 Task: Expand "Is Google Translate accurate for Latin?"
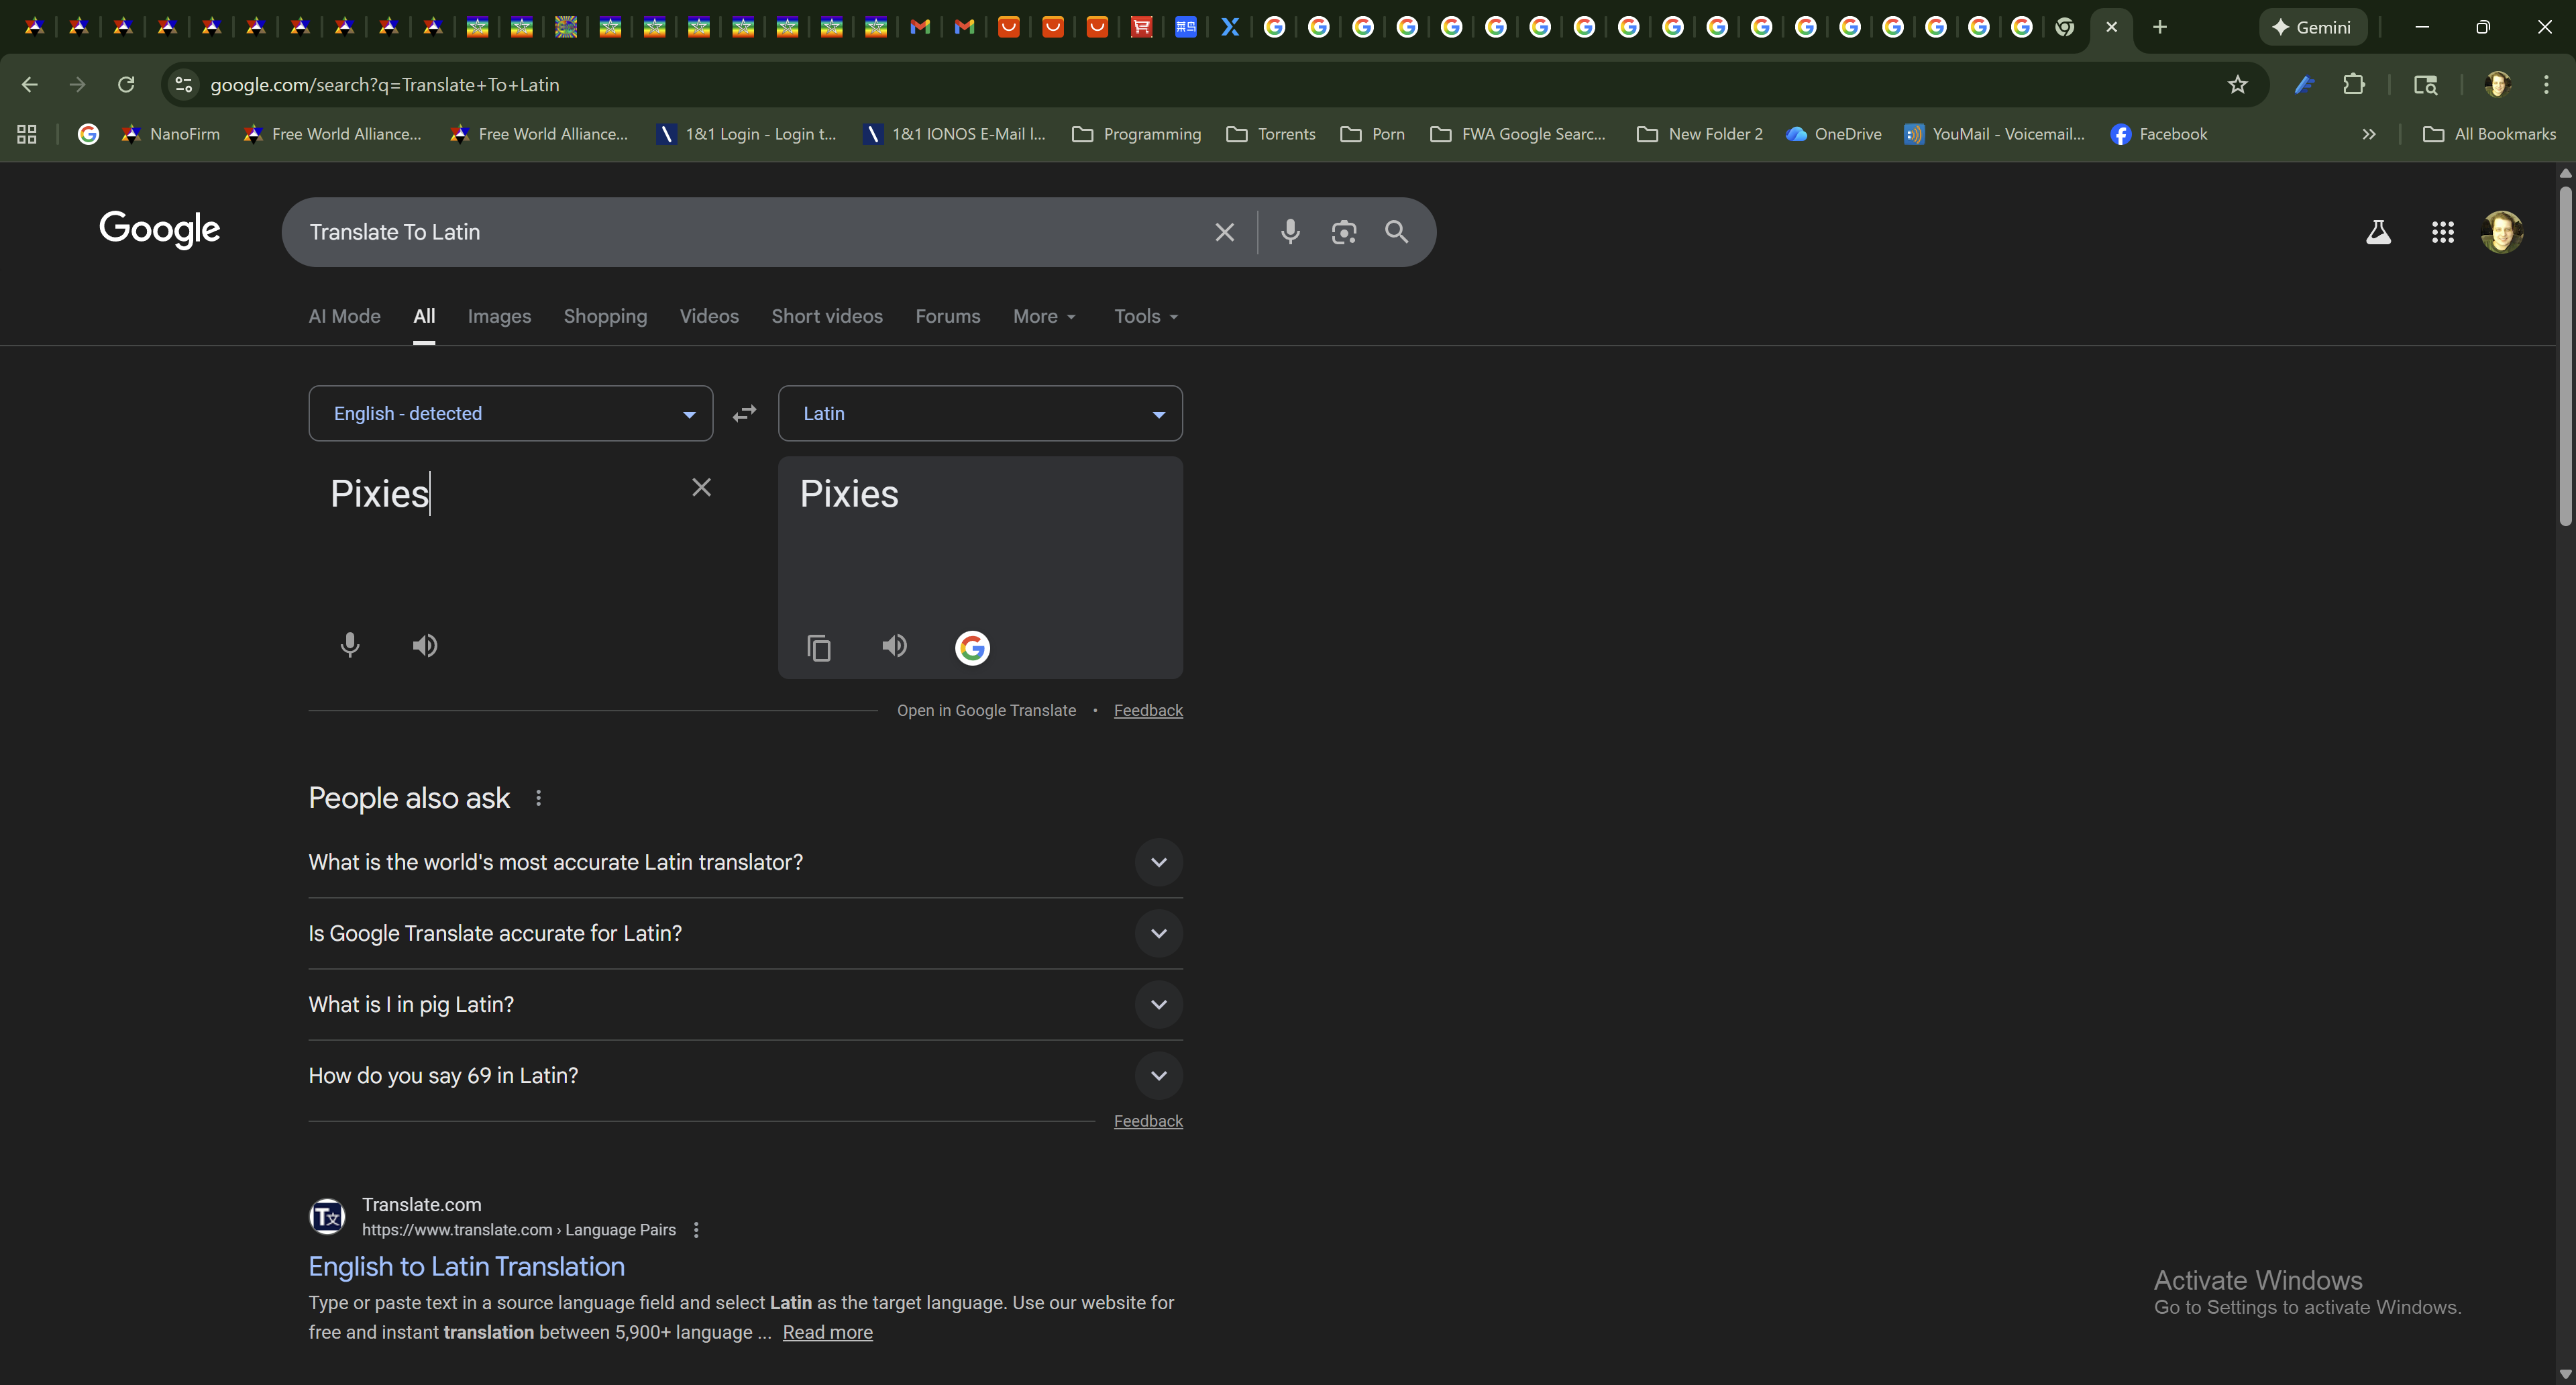1158,933
